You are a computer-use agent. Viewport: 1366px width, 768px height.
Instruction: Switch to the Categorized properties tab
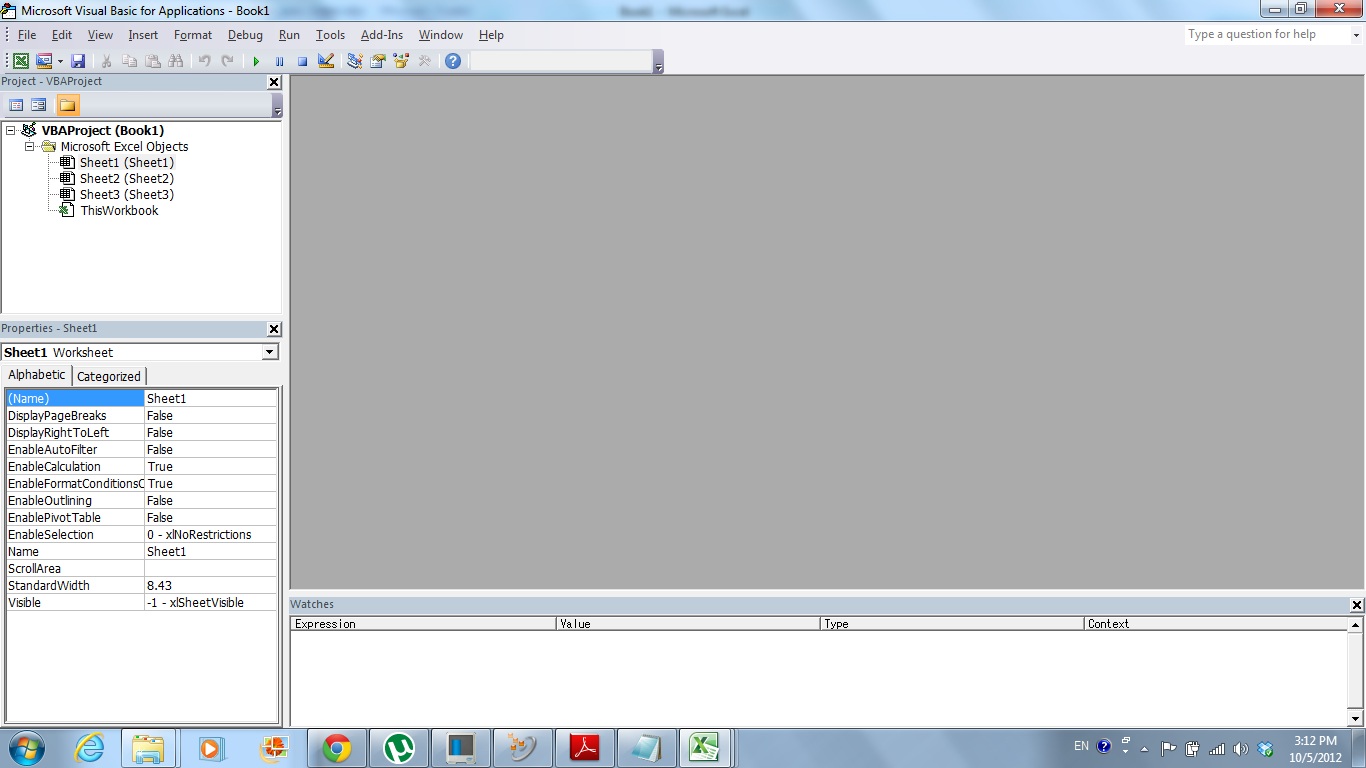[108, 376]
